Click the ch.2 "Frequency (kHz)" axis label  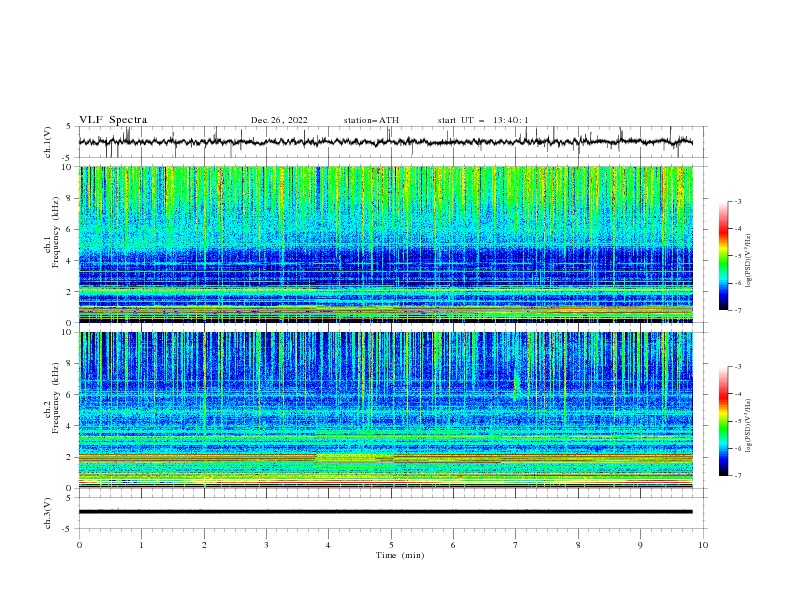click(x=55, y=398)
